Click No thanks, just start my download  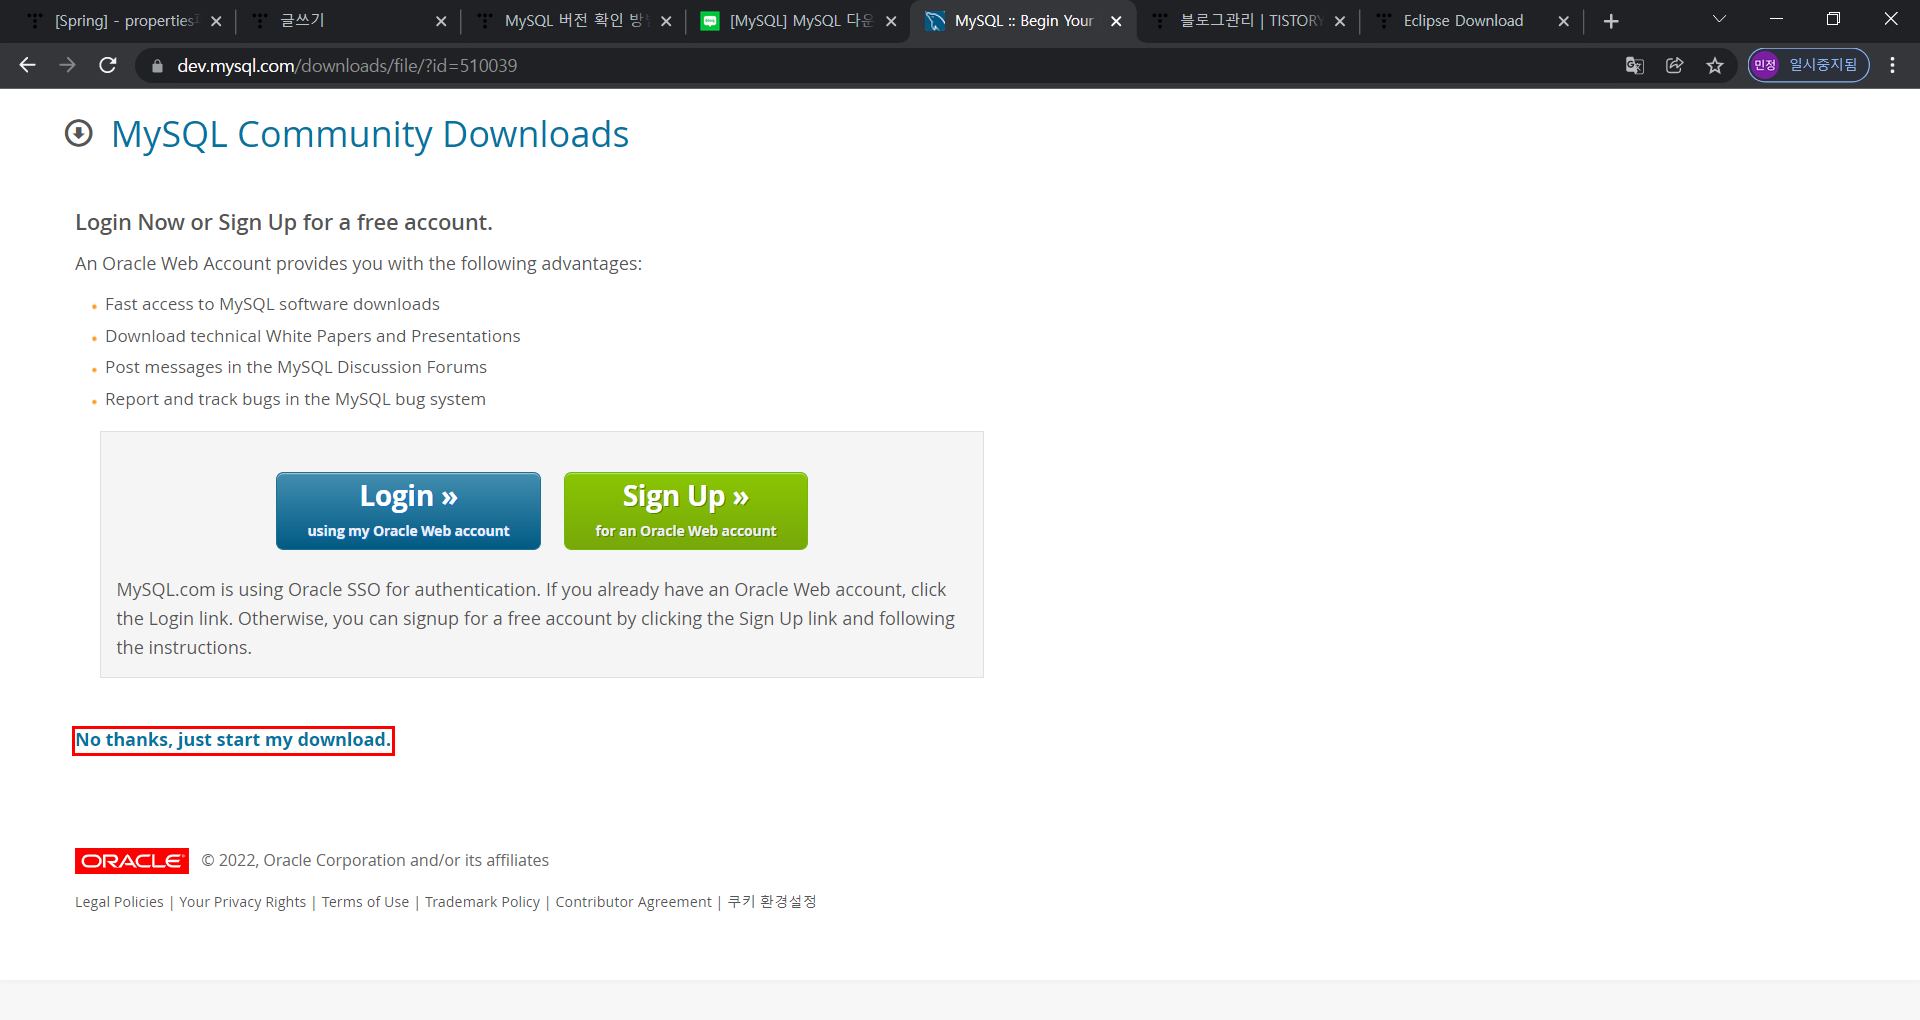233,740
